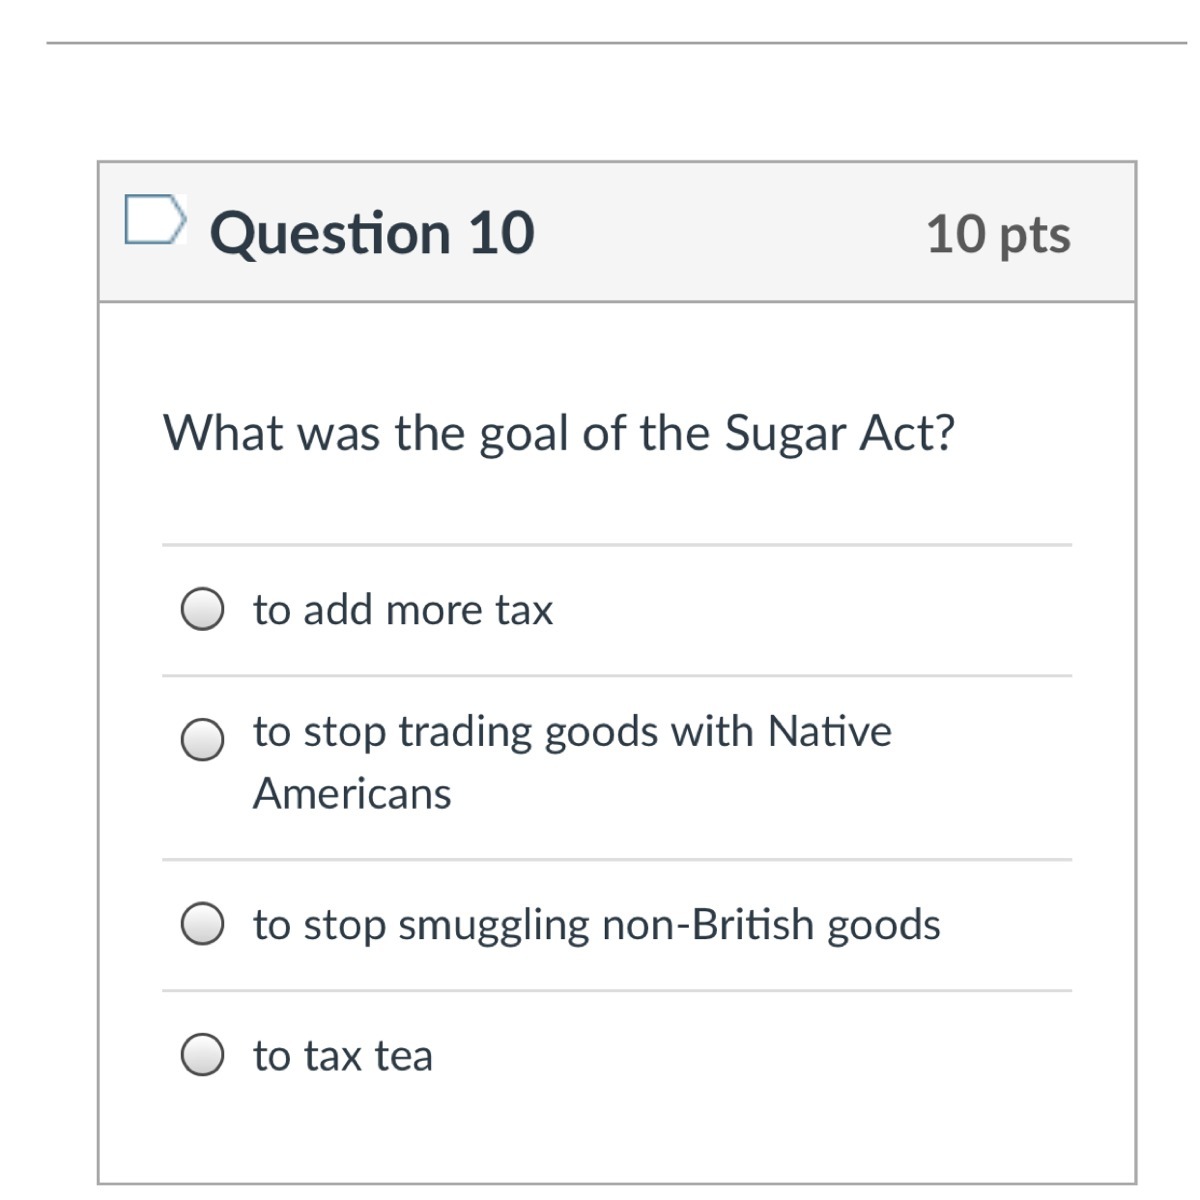The width and height of the screenshot is (1200, 1200).
Task: Click the divider above "to stop smuggling" answer
Action: coord(616,859)
